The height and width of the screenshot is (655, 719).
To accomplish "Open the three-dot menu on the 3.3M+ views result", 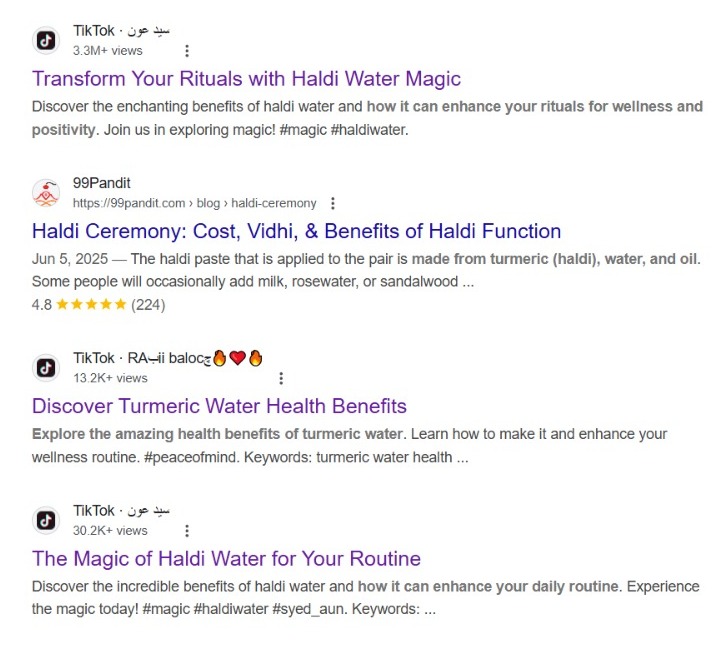I will click(187, 51).
